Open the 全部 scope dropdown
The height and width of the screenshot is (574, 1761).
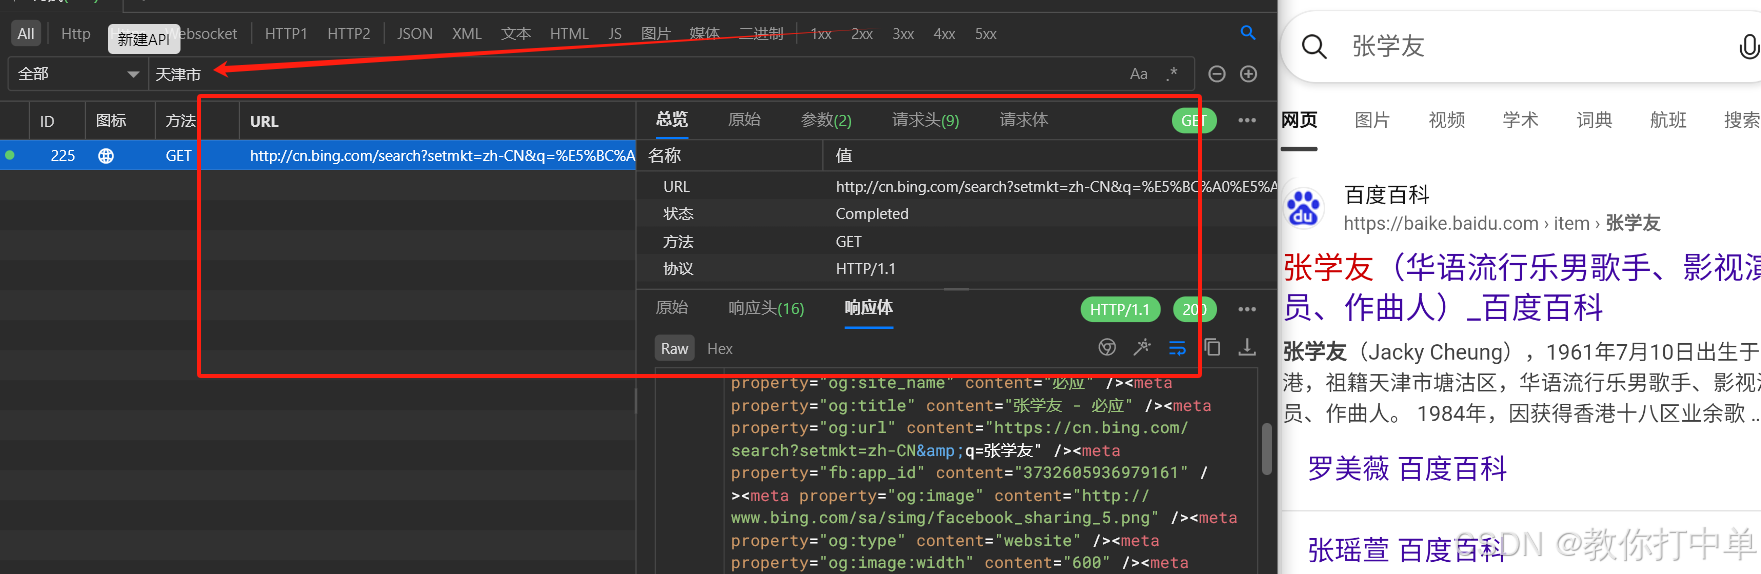click(x=78, y=74)
